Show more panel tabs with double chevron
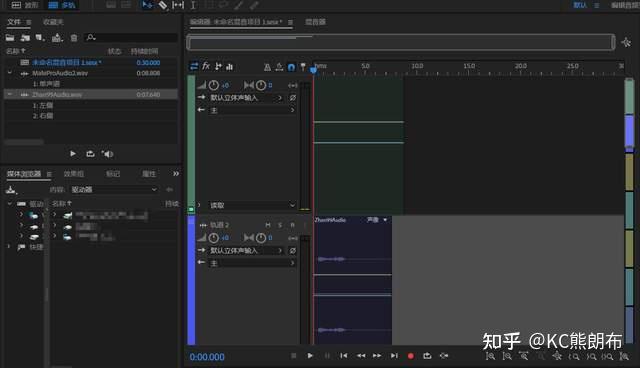Viewport: 640px width, 368px height. pyautogui.click(x=176, y=174)
